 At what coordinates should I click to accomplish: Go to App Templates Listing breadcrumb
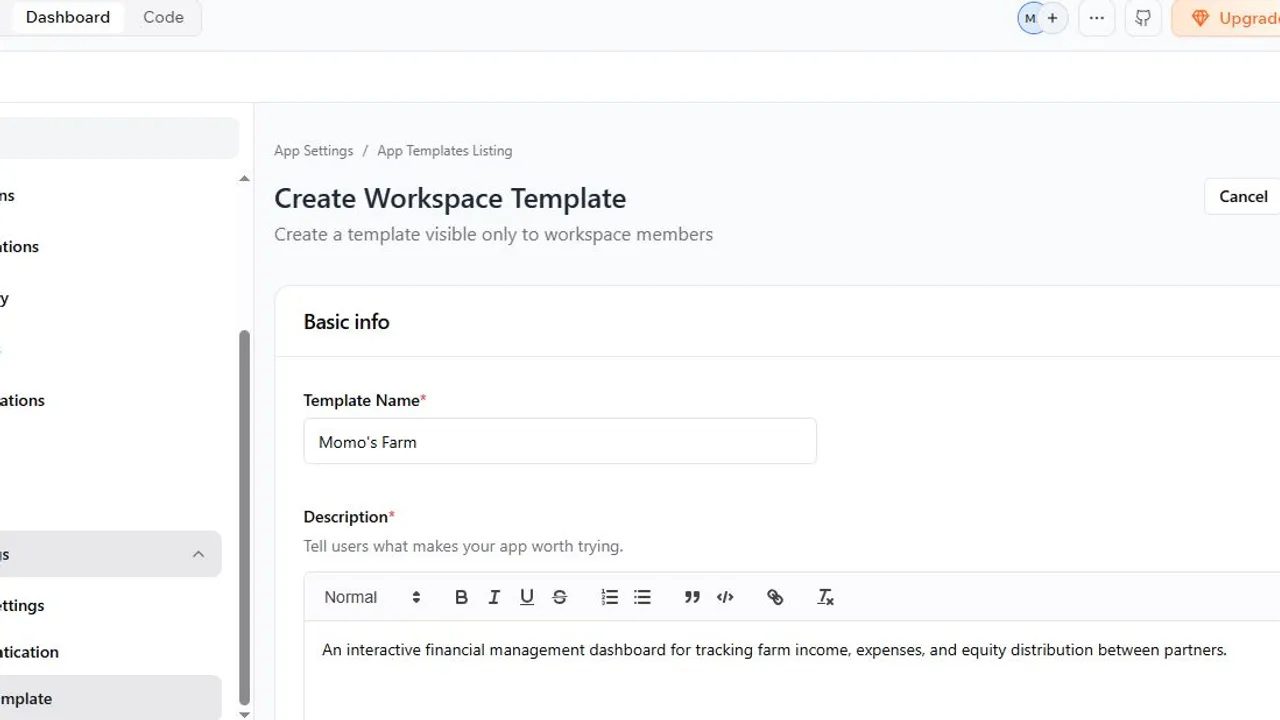[444, 151]
